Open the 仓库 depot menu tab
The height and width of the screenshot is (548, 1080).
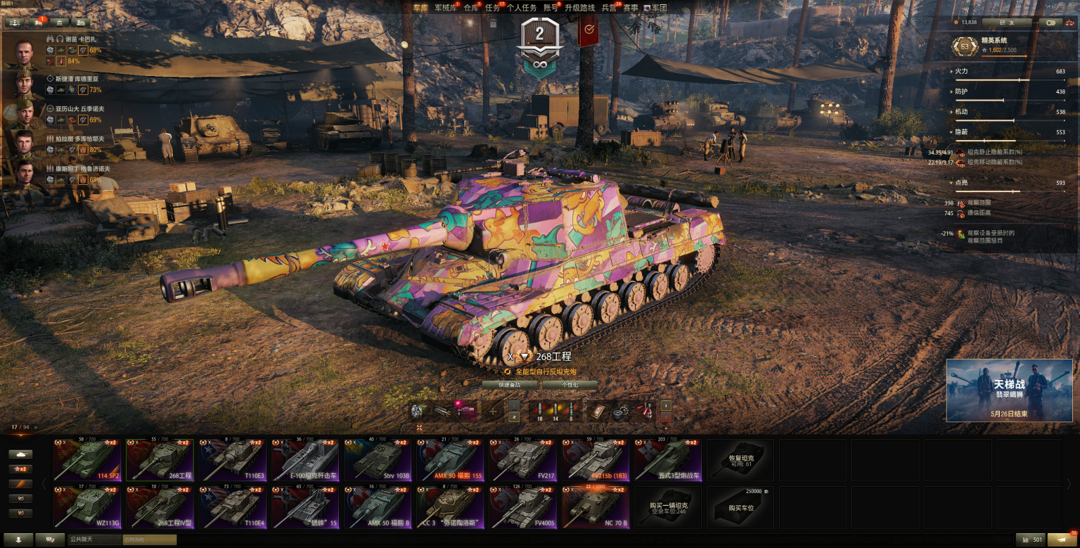tap(471, 8)
